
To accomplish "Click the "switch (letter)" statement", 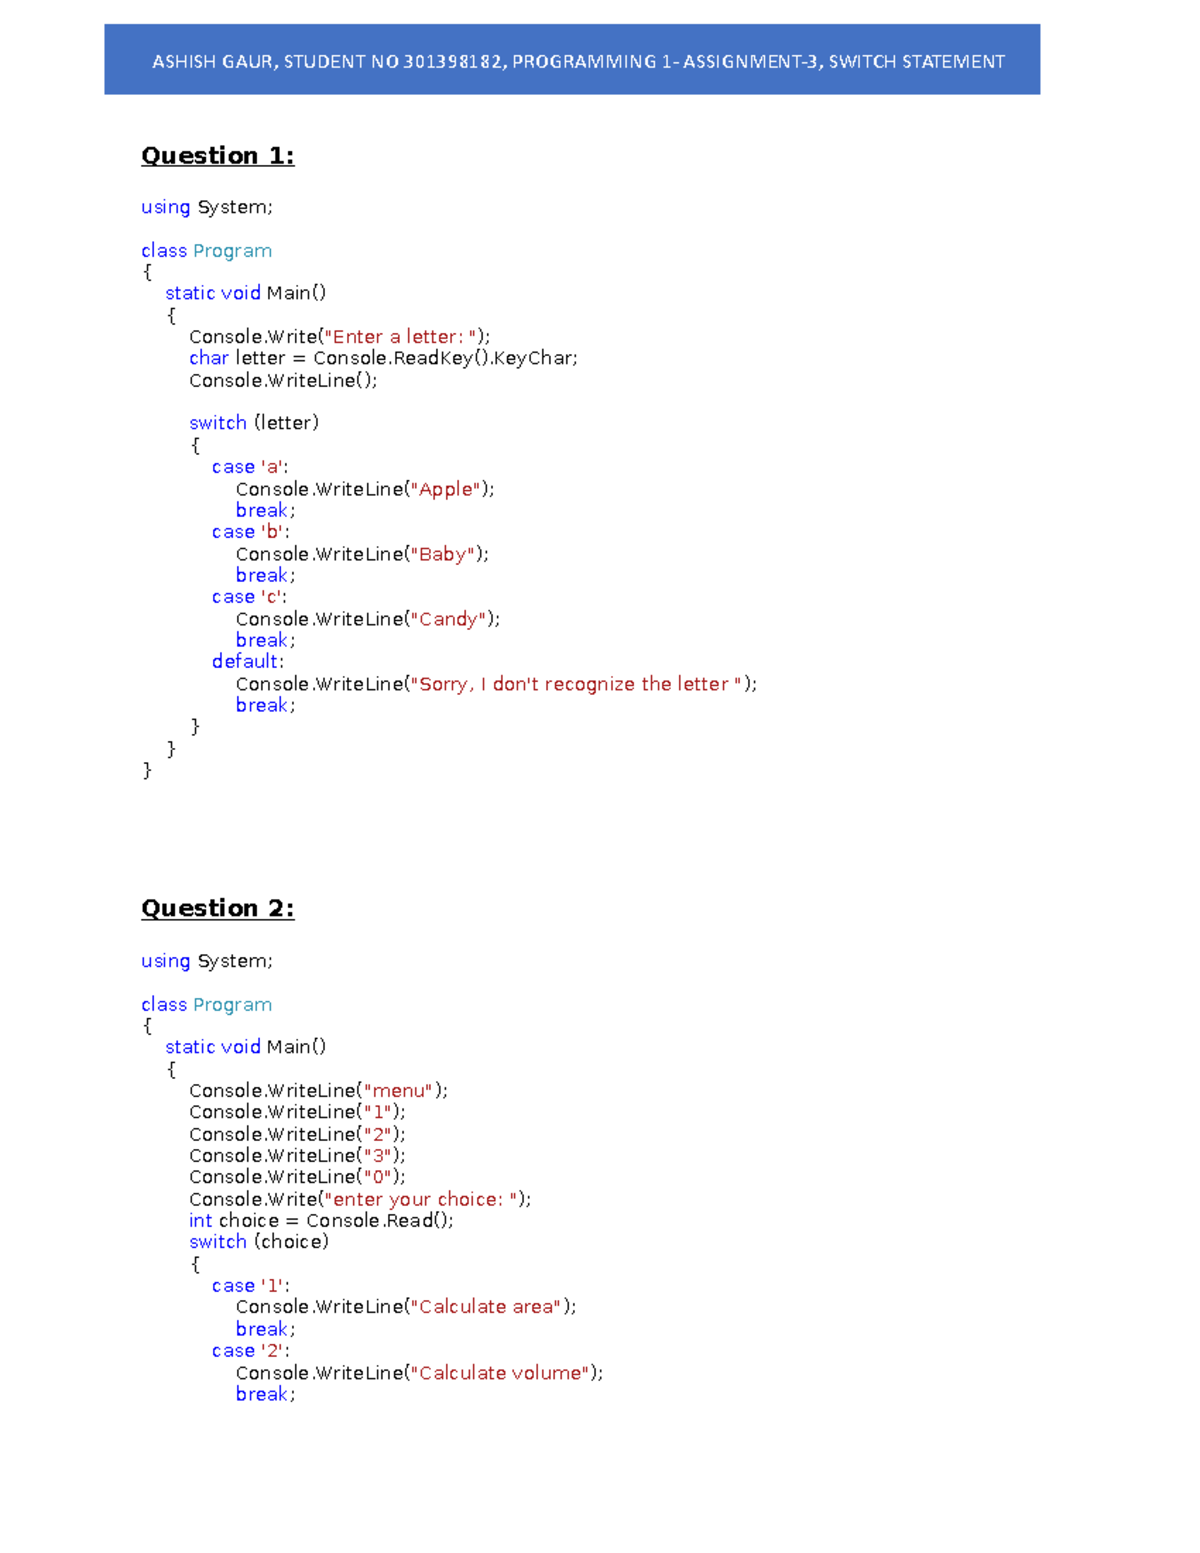I will (x=253, y=422).
